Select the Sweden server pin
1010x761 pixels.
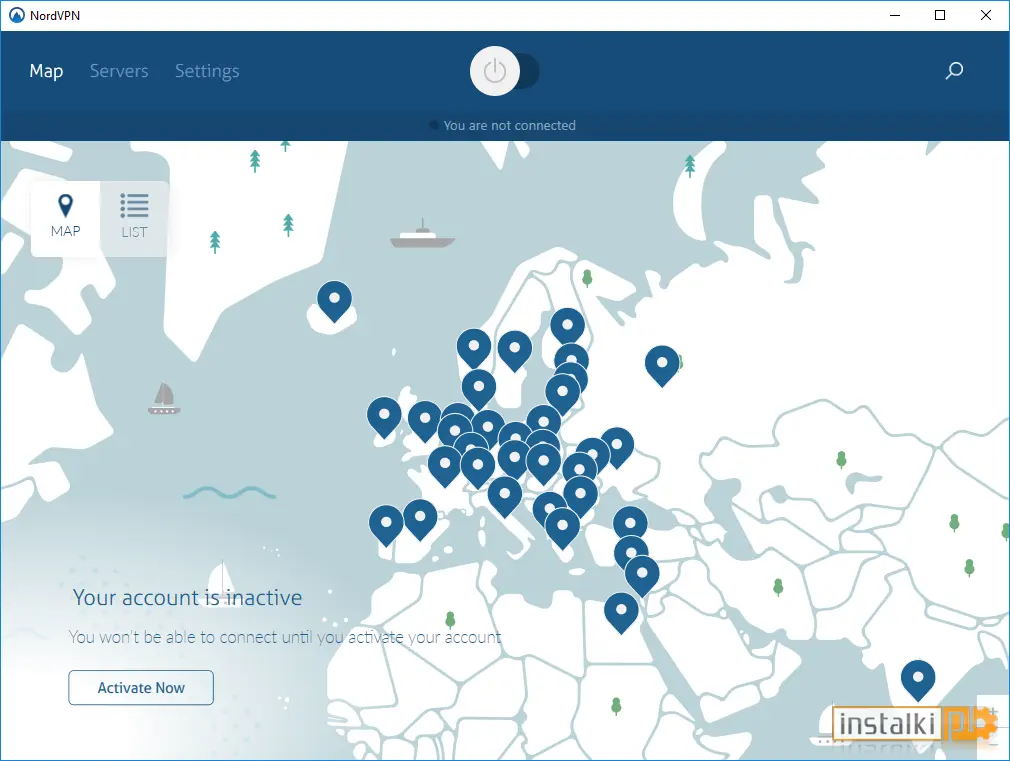tap(515, 349)
